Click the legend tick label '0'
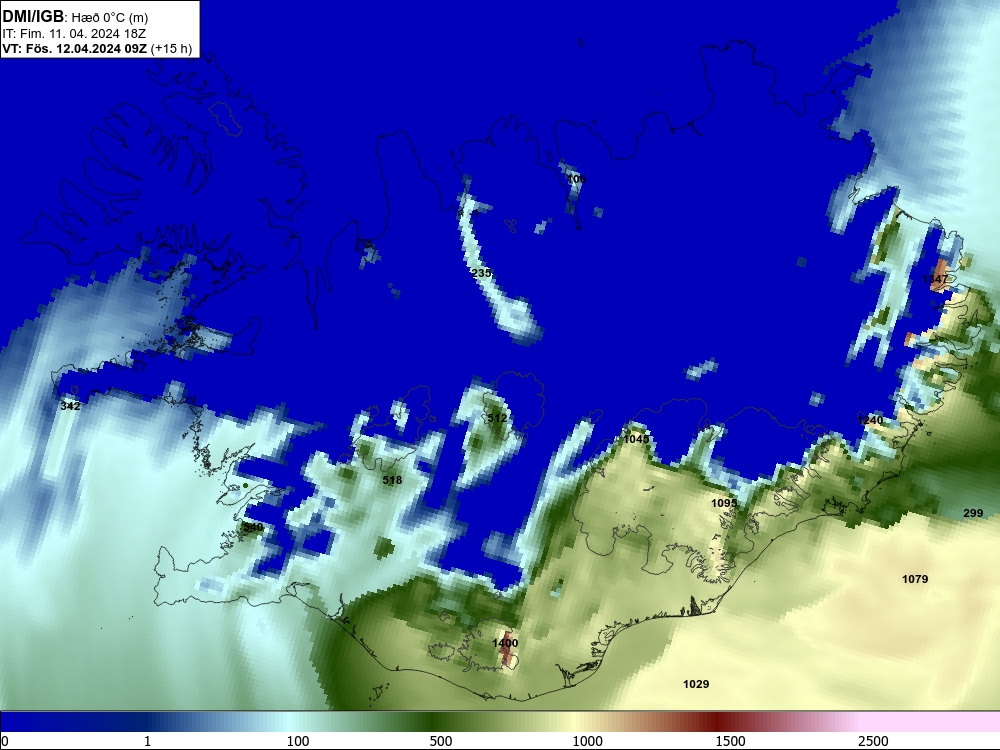 (x=5, y=741)
